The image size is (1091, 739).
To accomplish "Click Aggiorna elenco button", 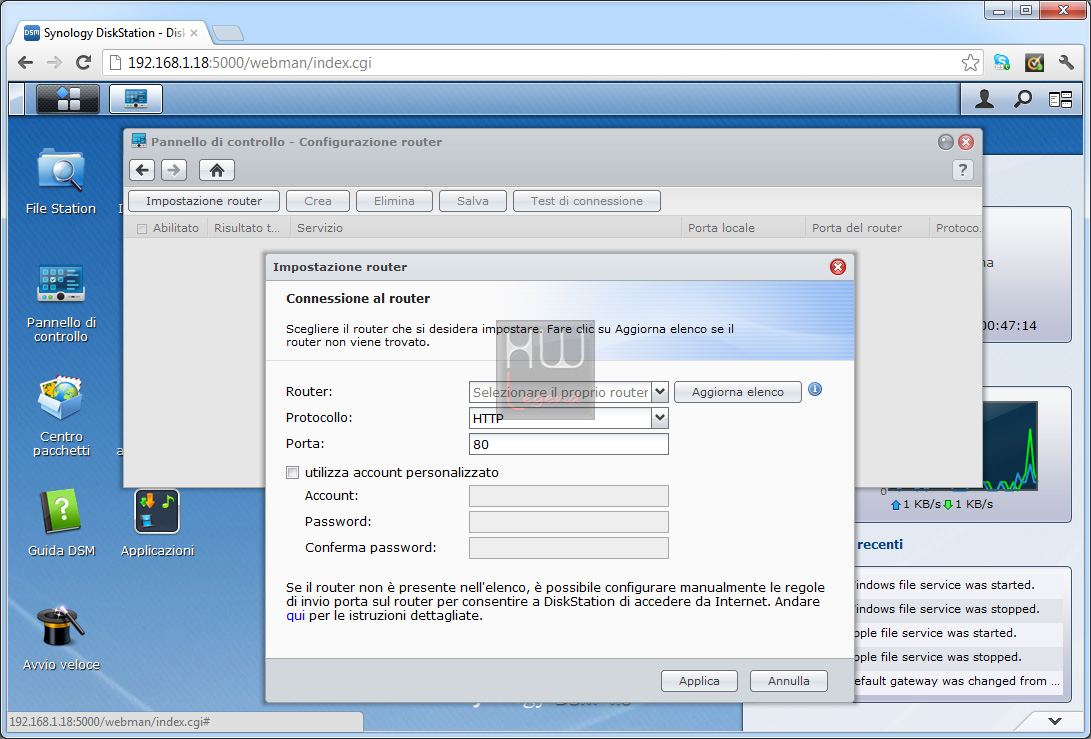I will [x=738, y=392].
